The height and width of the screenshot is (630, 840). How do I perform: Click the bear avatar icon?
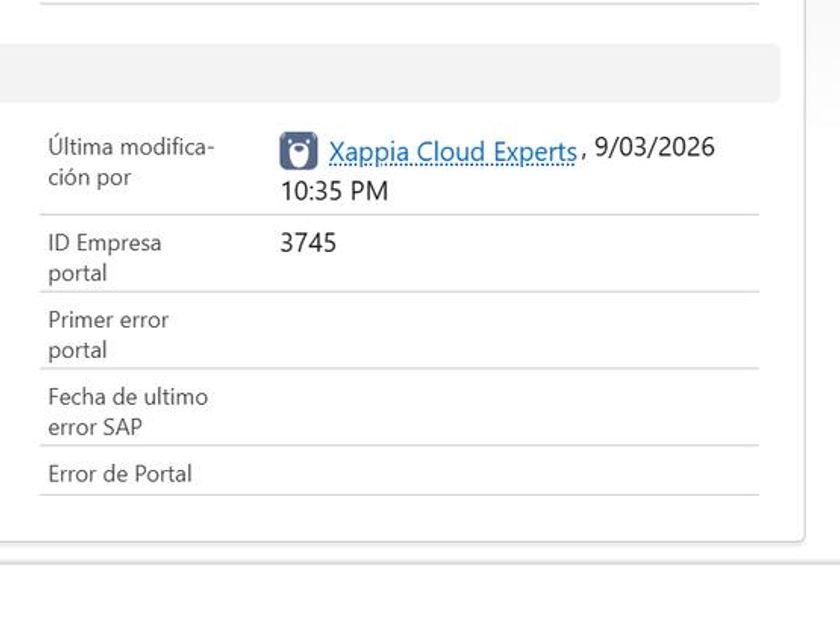[298, 151]
